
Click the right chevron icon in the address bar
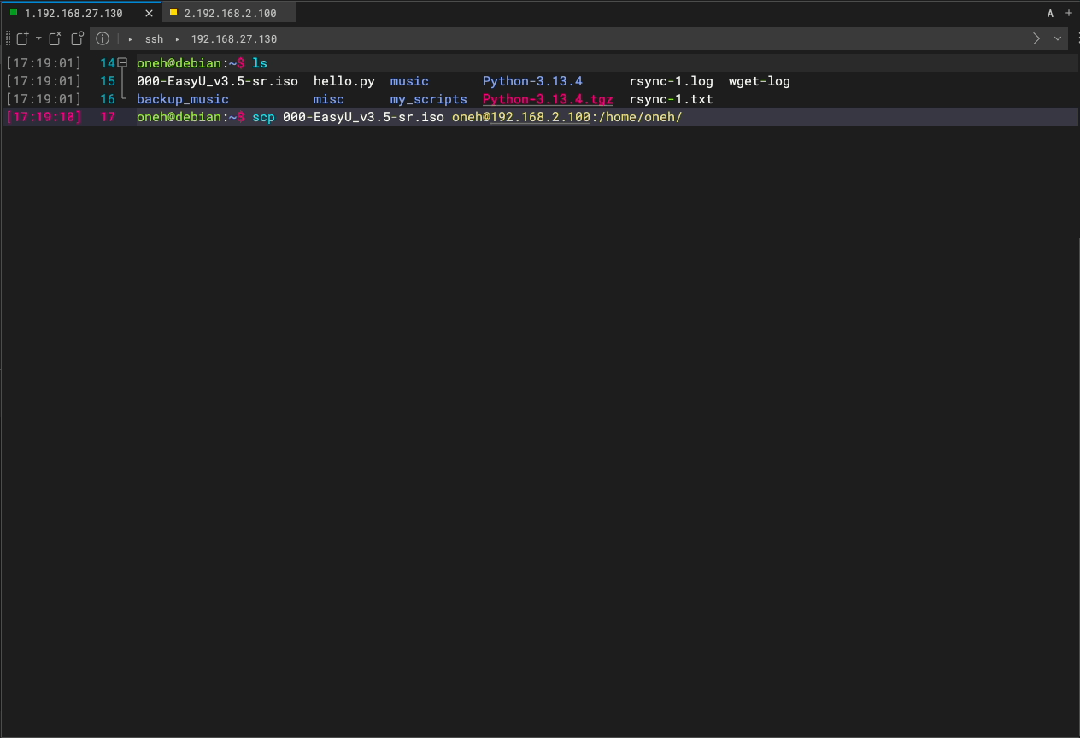tap(1036, 39)
